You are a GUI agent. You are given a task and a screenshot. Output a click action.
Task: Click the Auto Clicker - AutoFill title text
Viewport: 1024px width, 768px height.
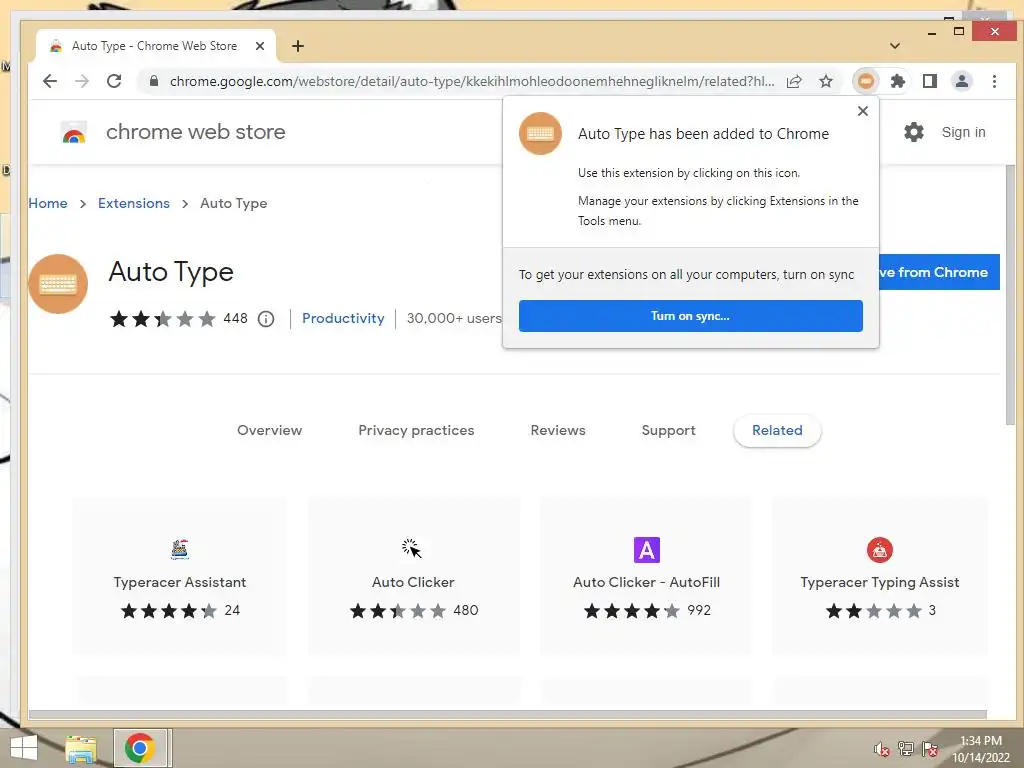coord(647,582)
